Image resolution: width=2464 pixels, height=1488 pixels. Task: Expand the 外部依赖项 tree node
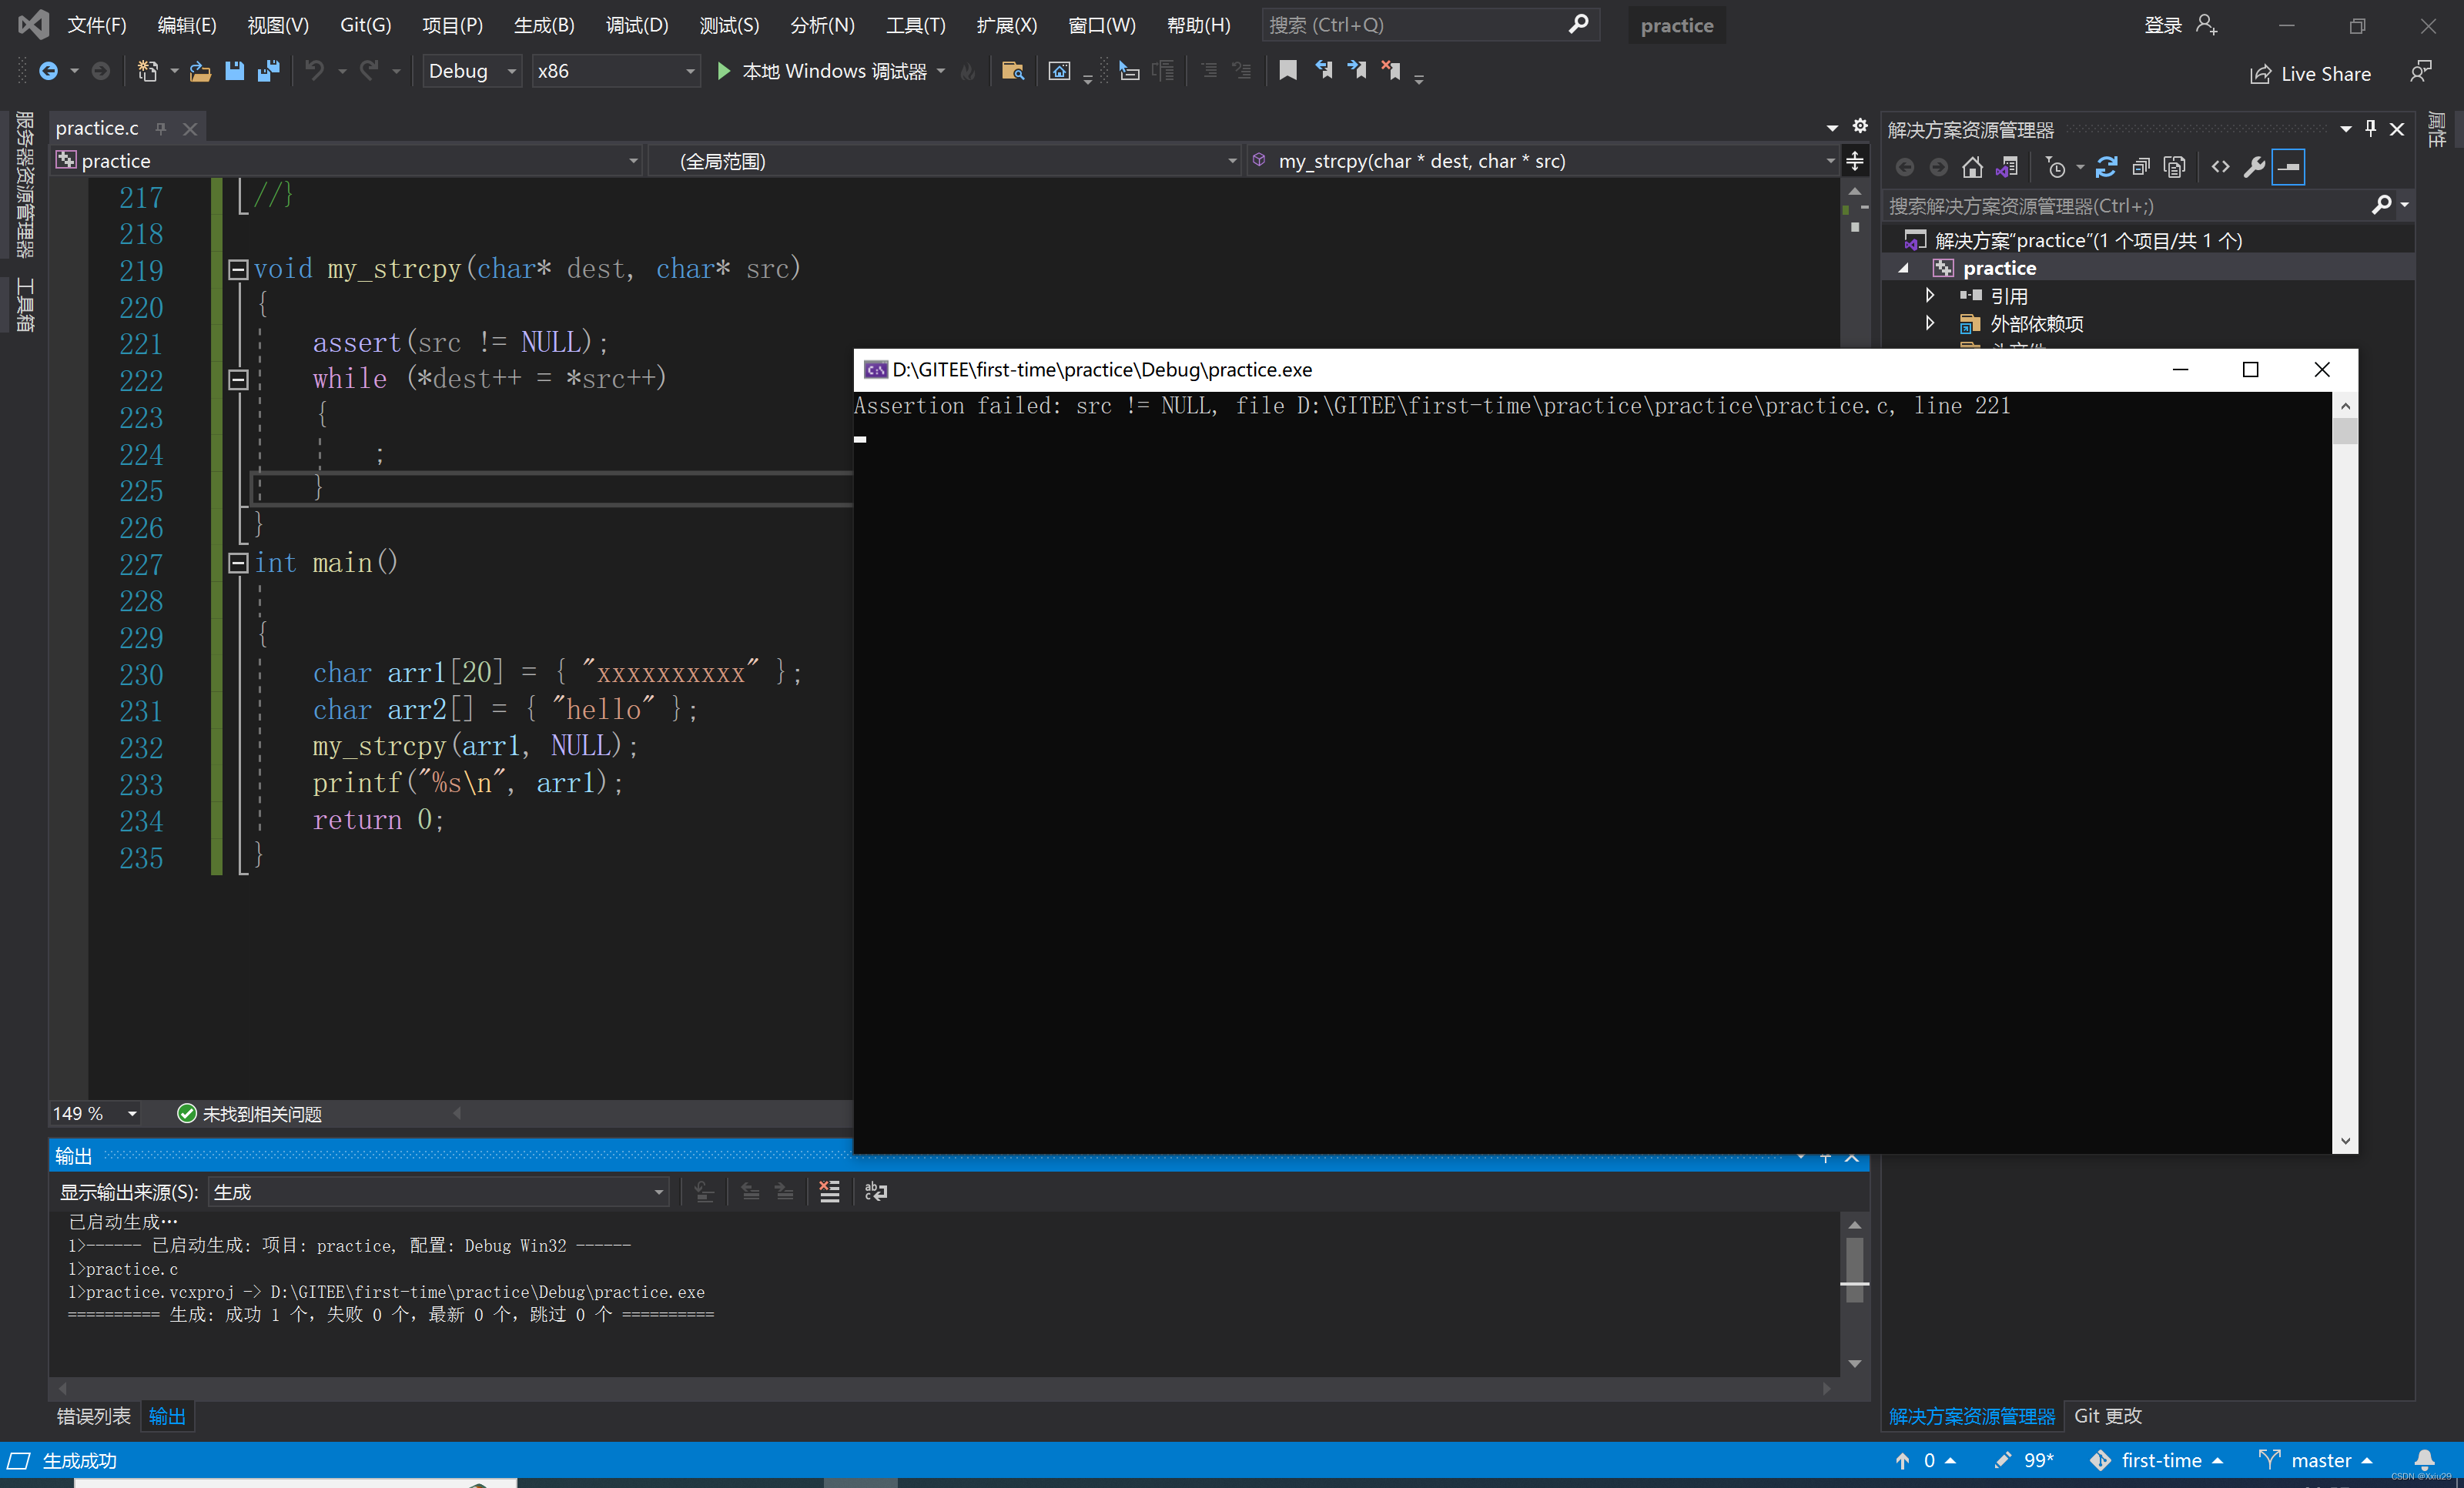(x=1929, y=323)
